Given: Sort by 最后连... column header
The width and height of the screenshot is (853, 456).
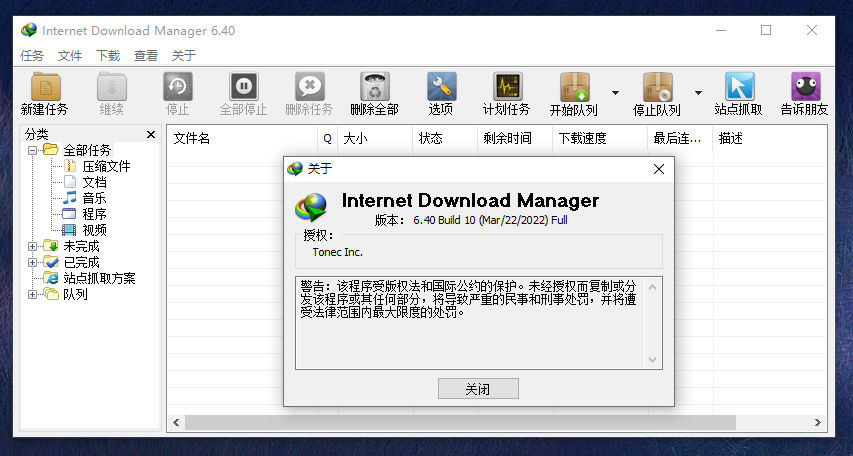Looking at the screenshot, I should point(681,138).
